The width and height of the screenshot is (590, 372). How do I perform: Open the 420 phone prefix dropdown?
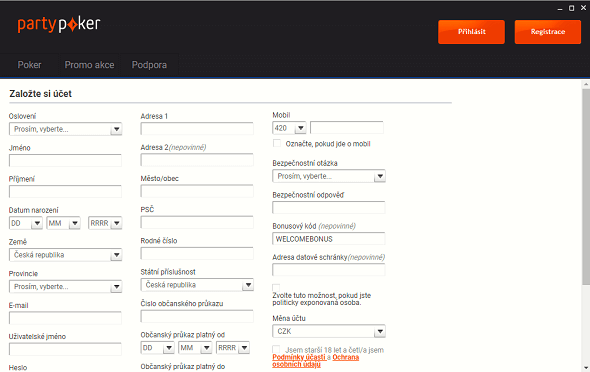coord(289,128)
